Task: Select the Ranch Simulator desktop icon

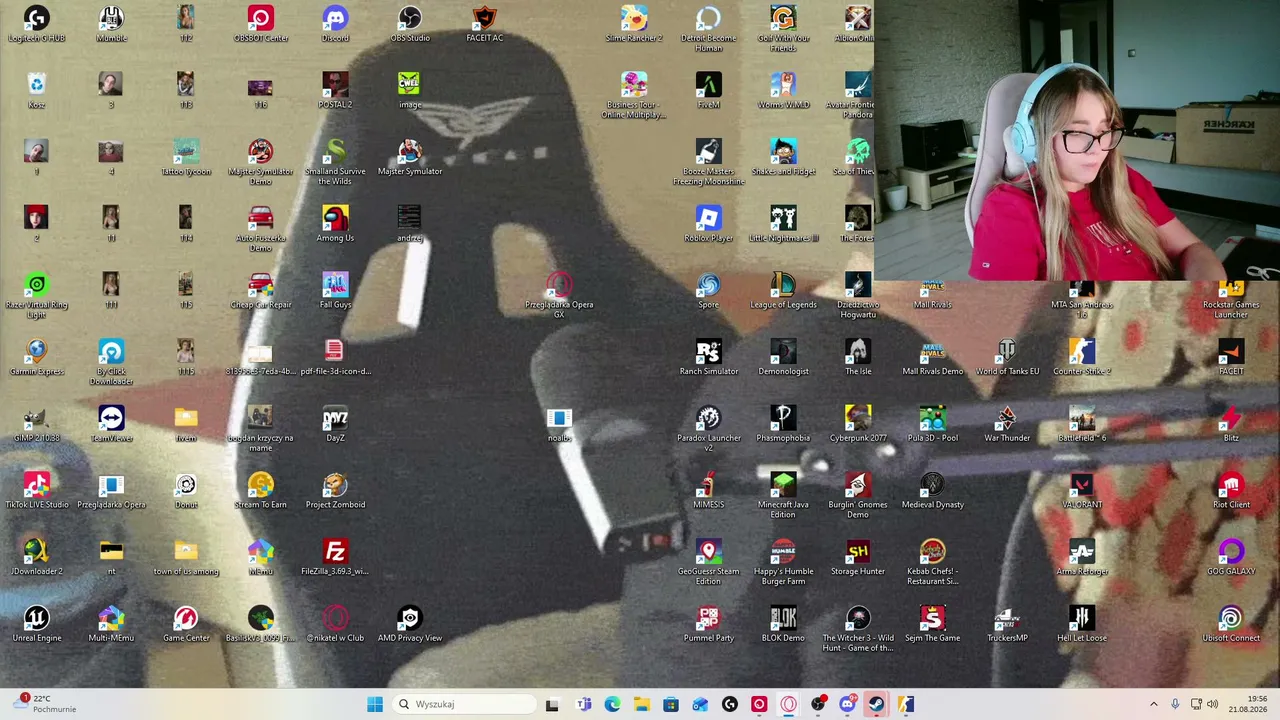Action: click(708, 358)
